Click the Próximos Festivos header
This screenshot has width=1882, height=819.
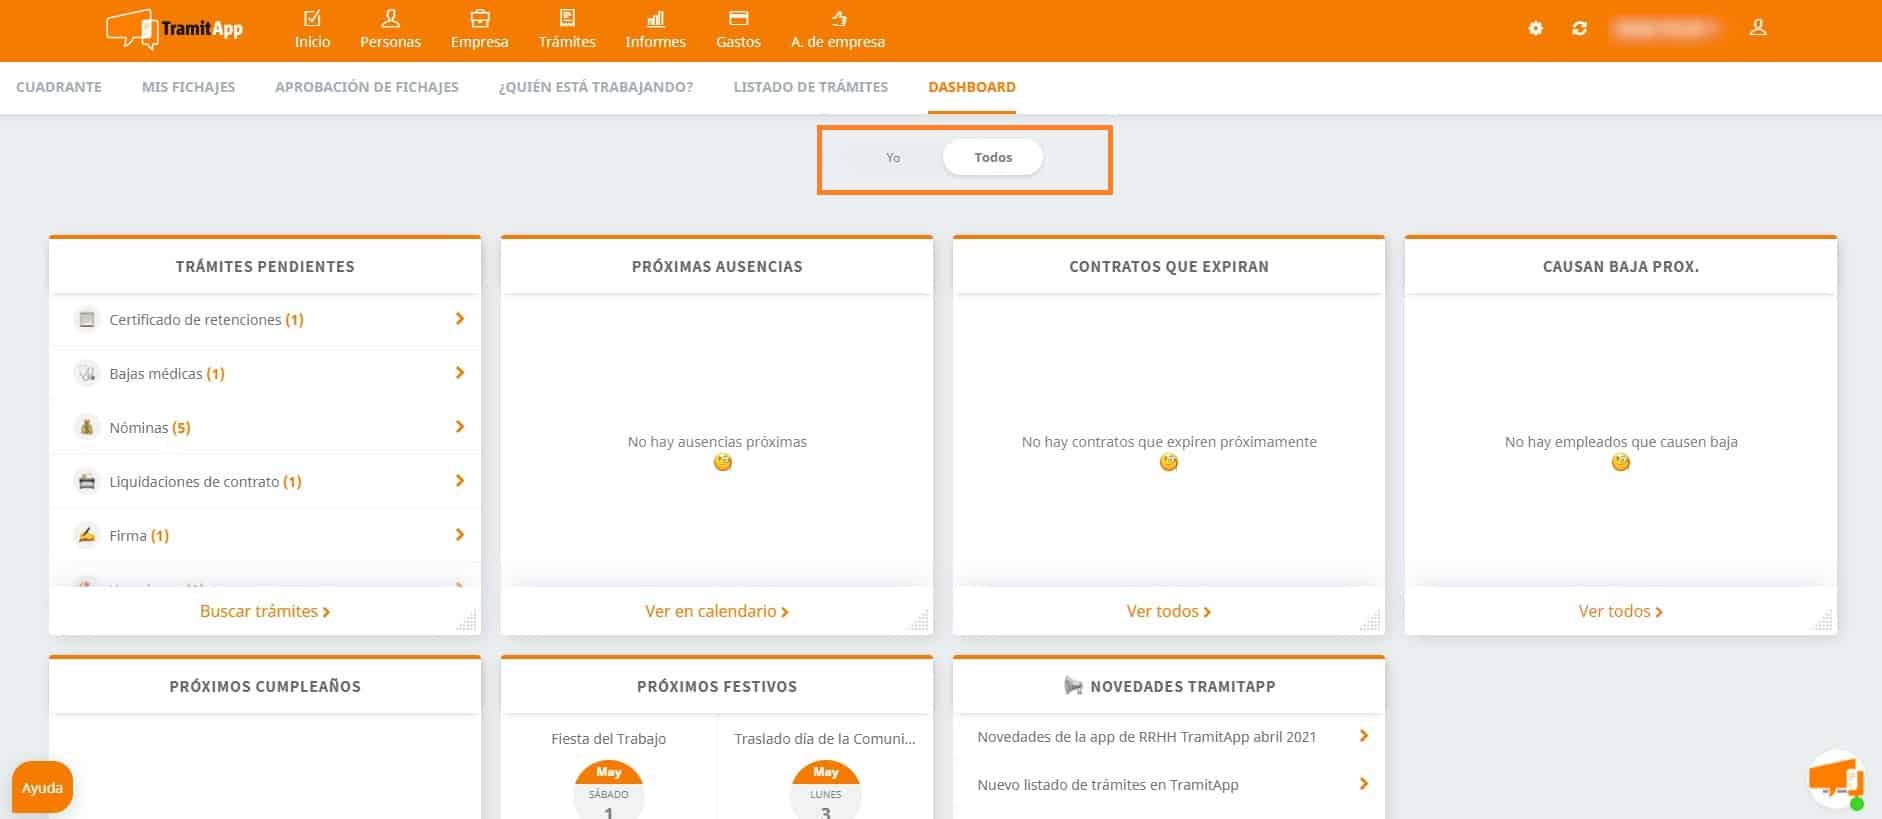[717, 686]
